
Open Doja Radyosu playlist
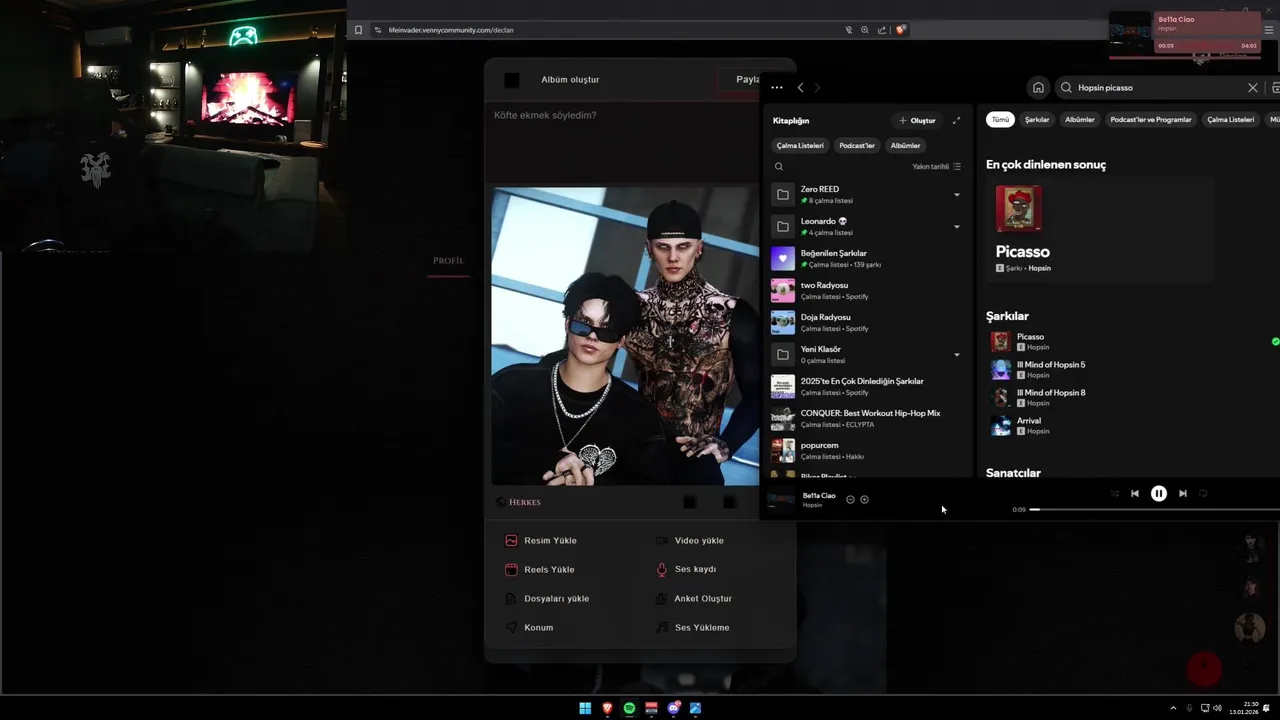868,323
